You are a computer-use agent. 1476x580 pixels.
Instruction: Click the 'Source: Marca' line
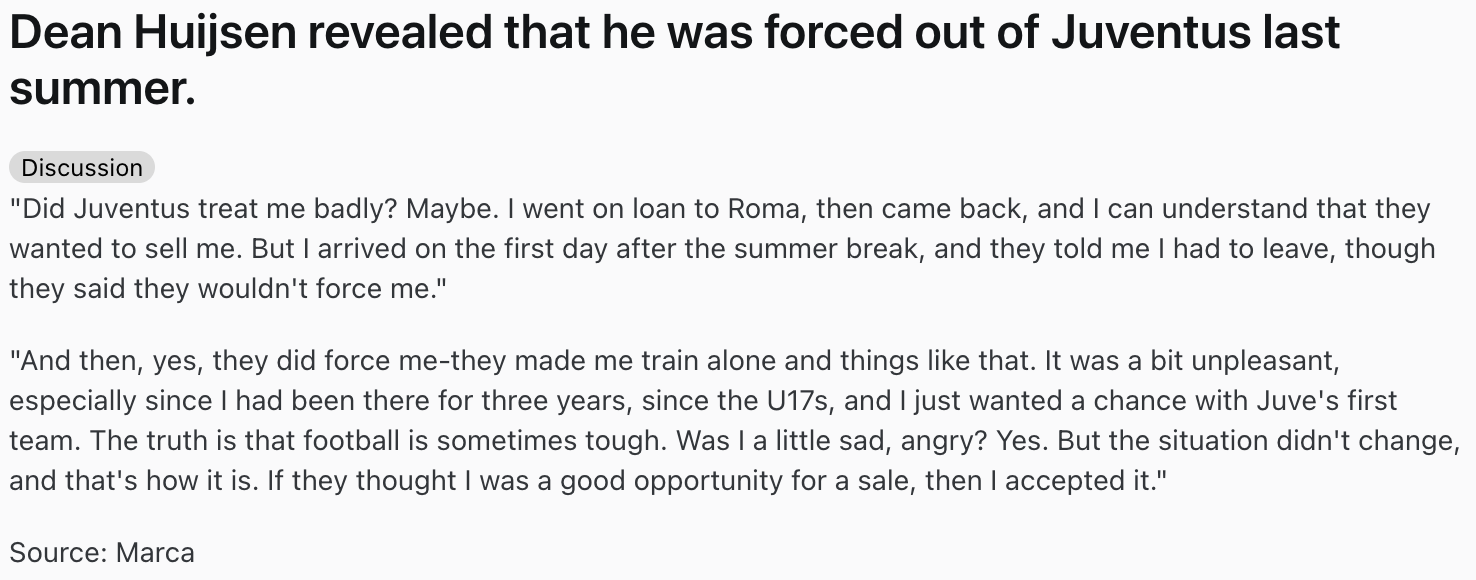[102, 552]
